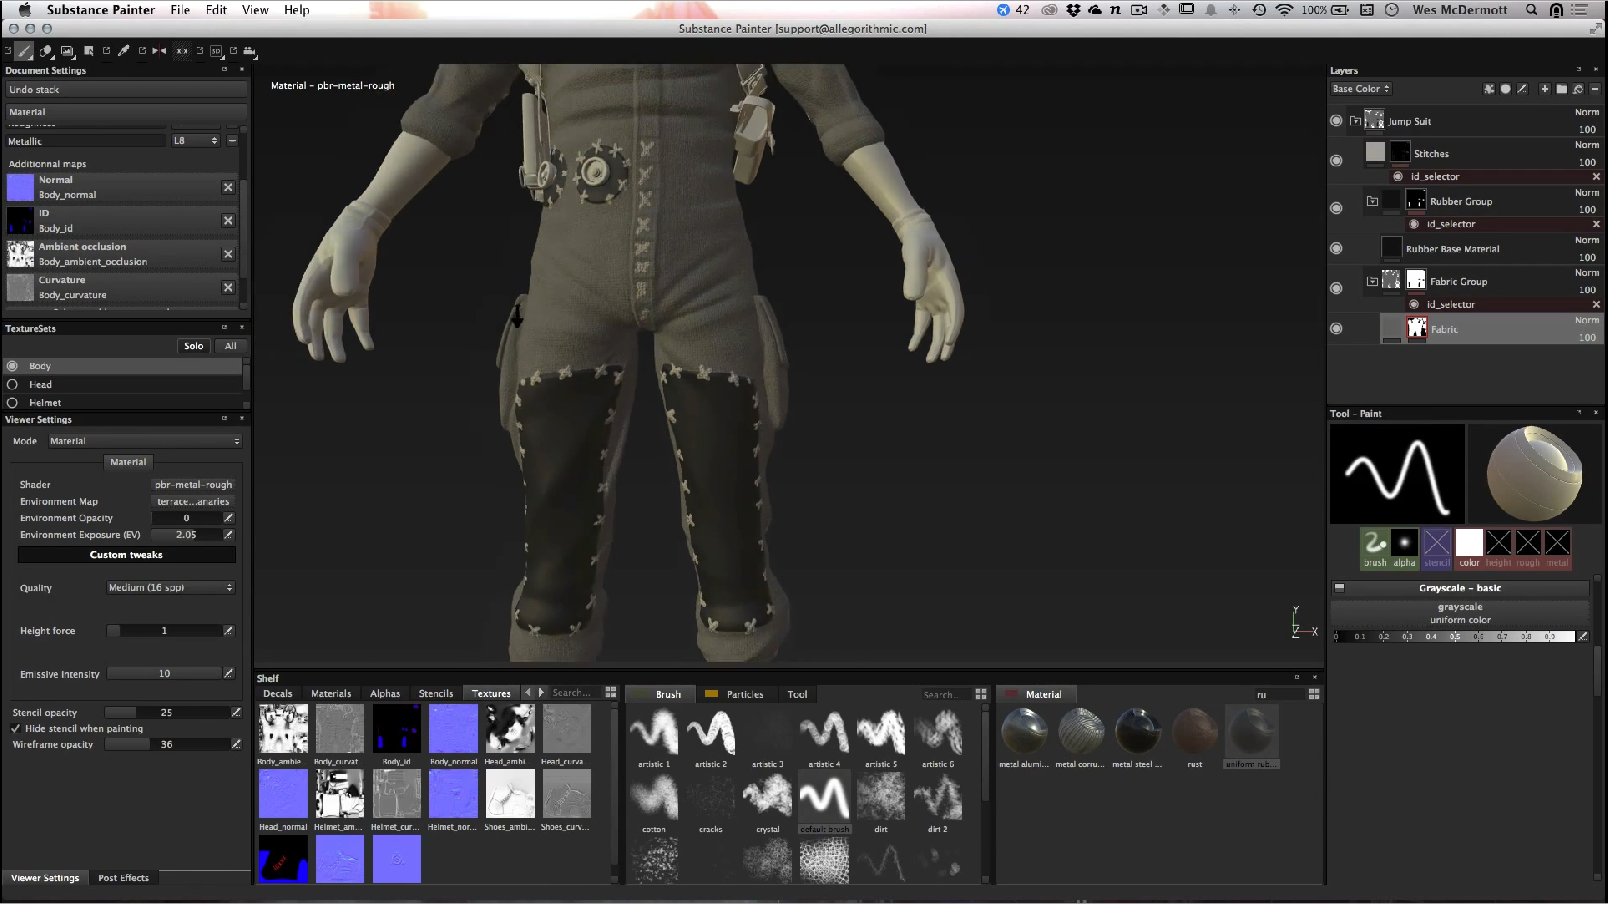The height and width of the screenshot is (905, 1608).
Task: Uncheck Hide stencil when painting
Action: tap(15, 729)
